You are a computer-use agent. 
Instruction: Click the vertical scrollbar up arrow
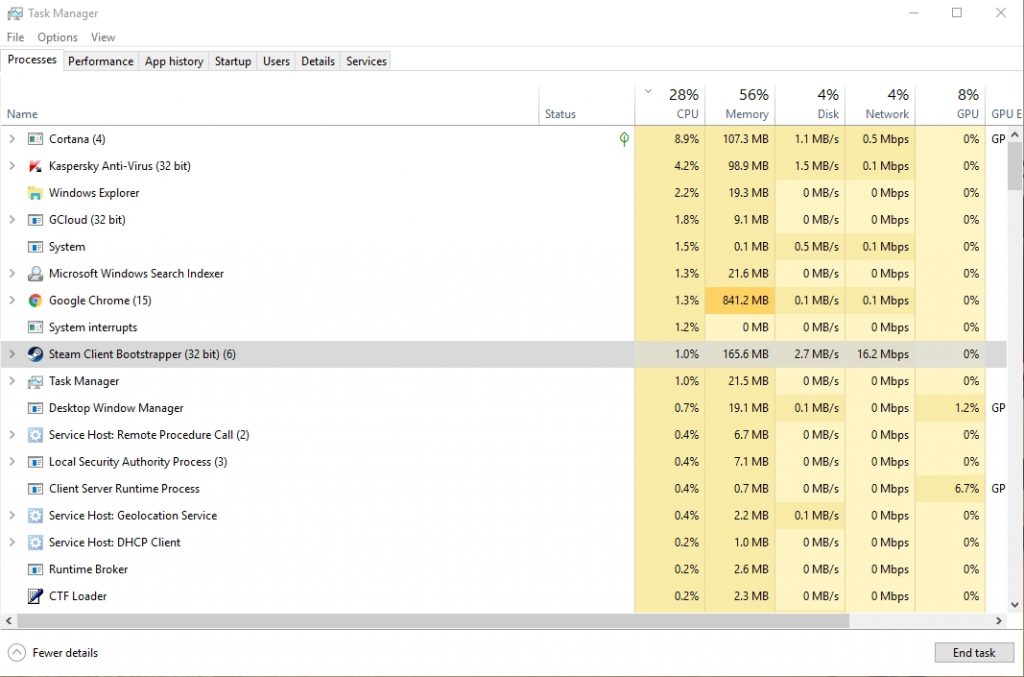click(x=1015, y=135)
